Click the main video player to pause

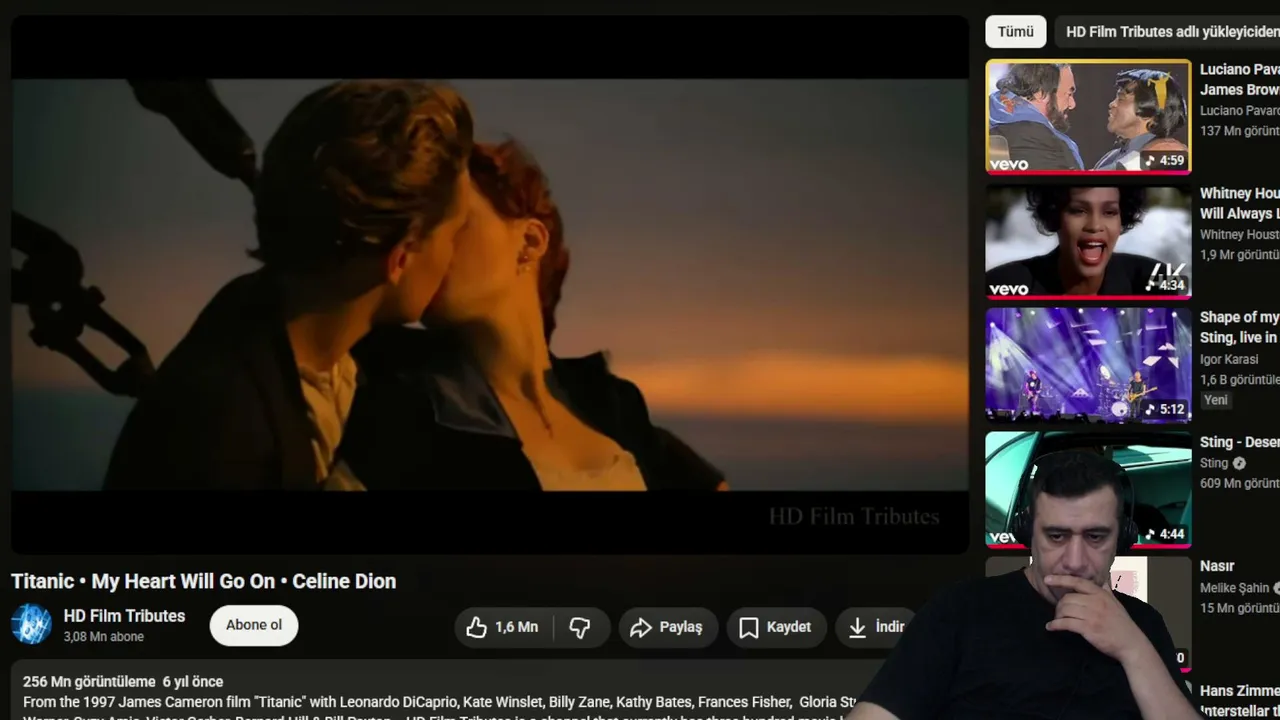click(x=490, y=284)
